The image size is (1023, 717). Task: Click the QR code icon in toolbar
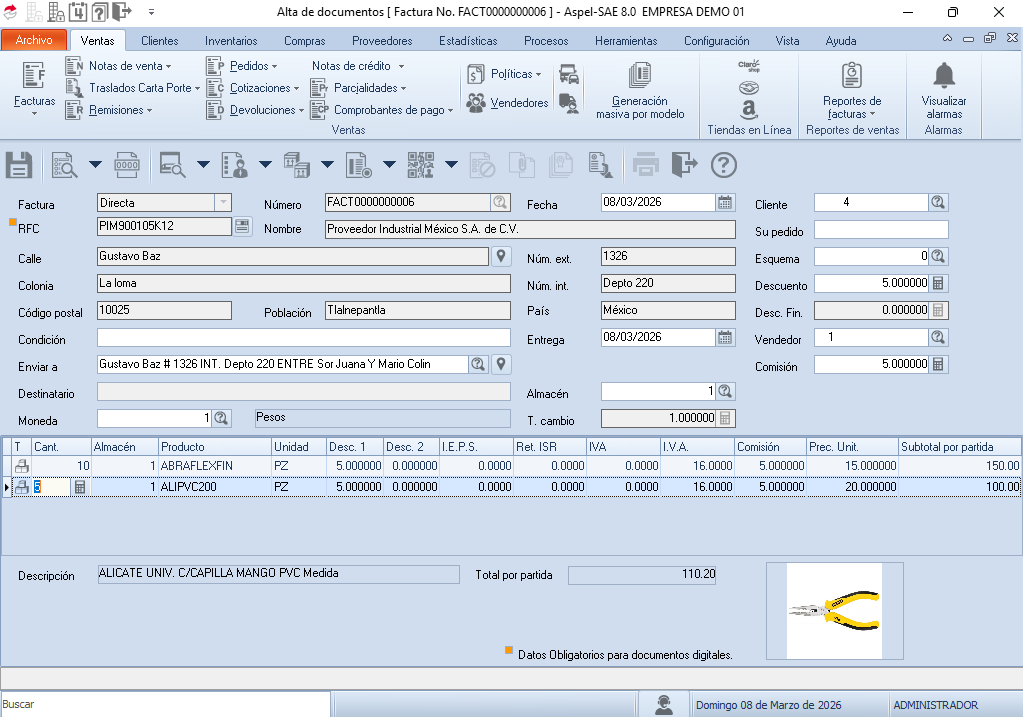(x=421, y=165)
